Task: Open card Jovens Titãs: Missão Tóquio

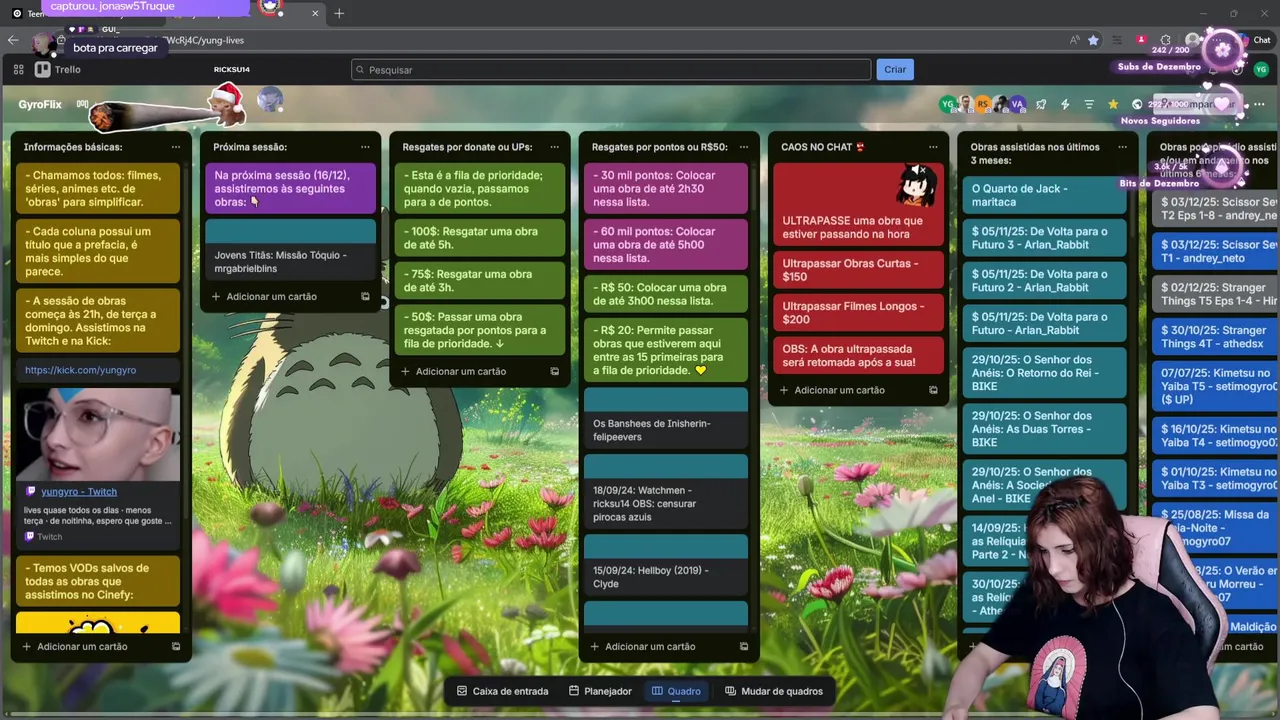Action: point(291,250)
